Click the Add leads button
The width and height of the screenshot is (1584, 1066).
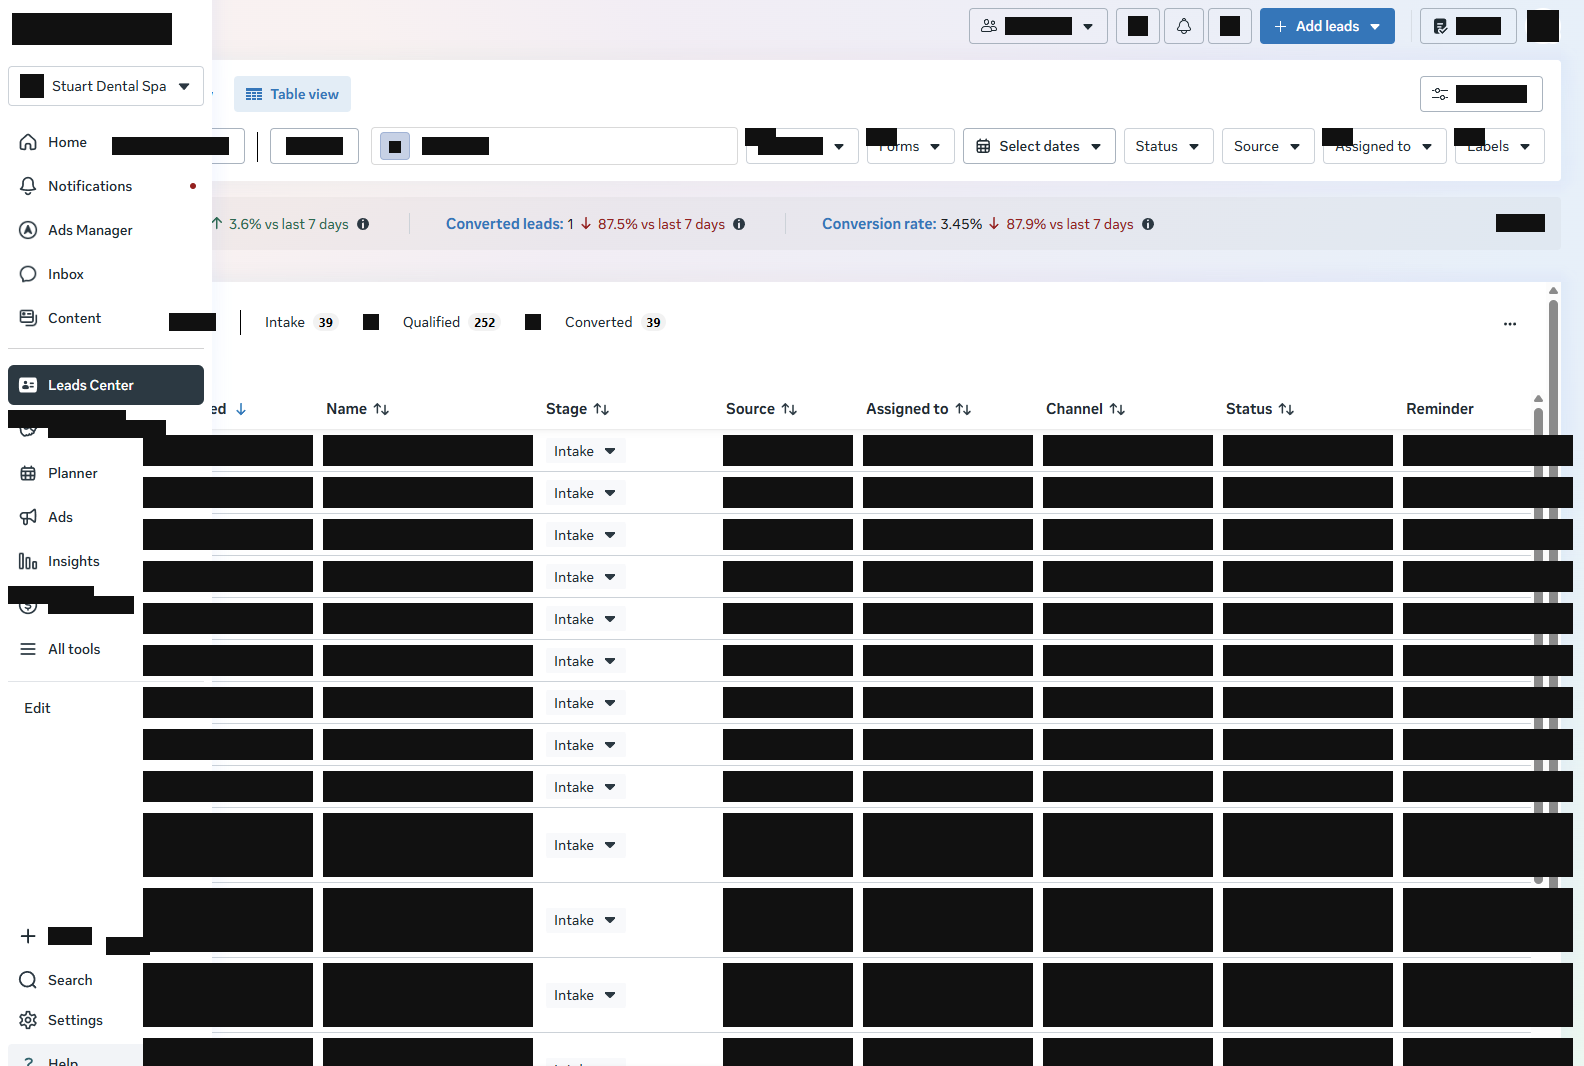[1327, 26]
